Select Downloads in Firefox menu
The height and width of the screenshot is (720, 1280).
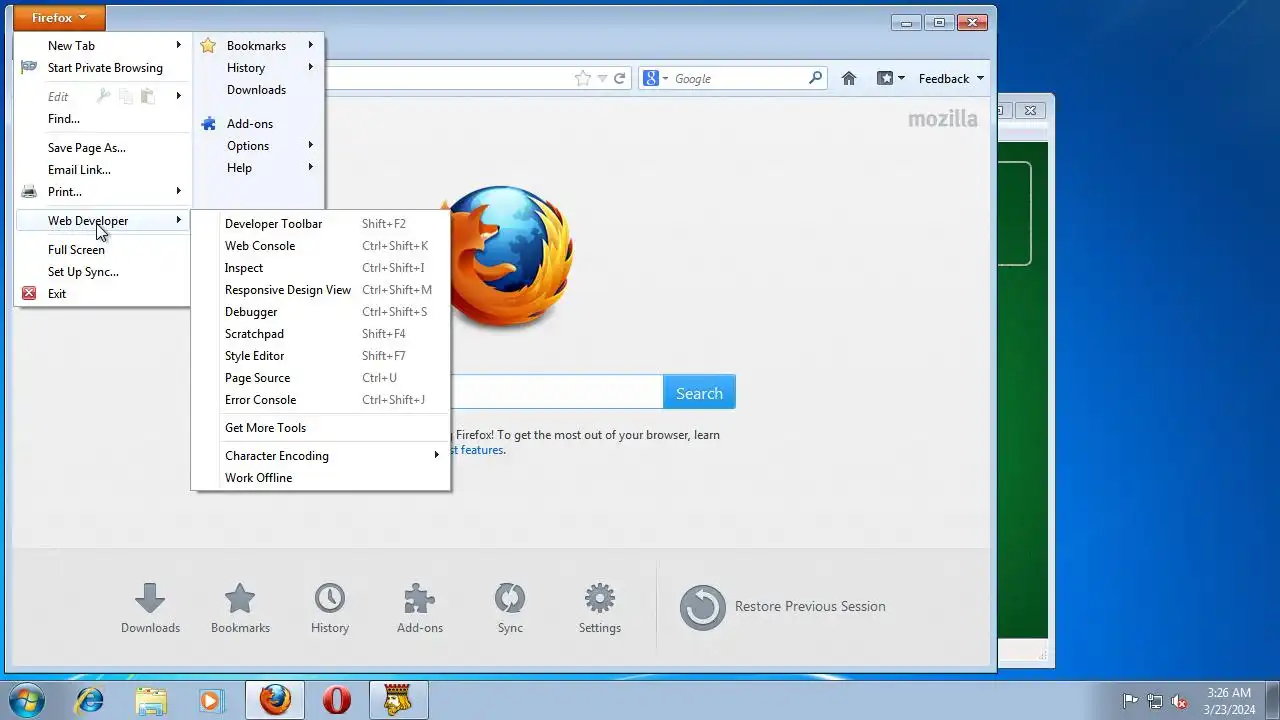click(258, 90)
